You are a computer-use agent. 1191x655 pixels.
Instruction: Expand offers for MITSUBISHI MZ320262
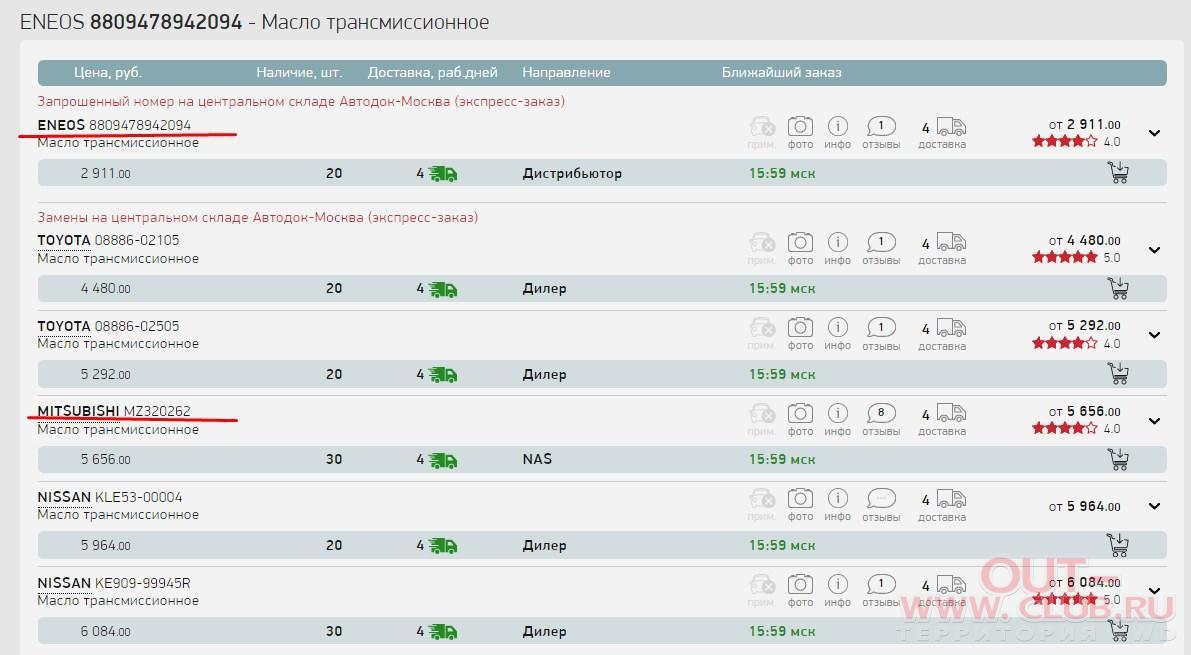coord(1155,420)
